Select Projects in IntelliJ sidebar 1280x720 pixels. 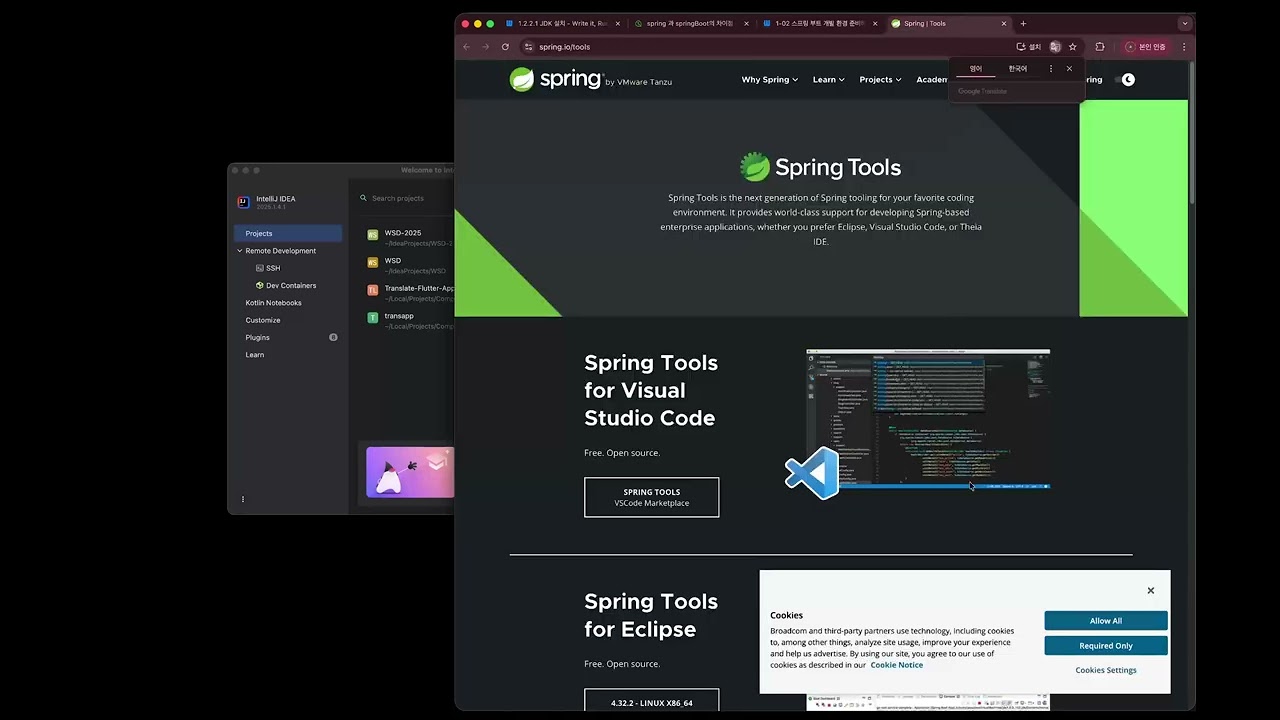coord(288,233)
